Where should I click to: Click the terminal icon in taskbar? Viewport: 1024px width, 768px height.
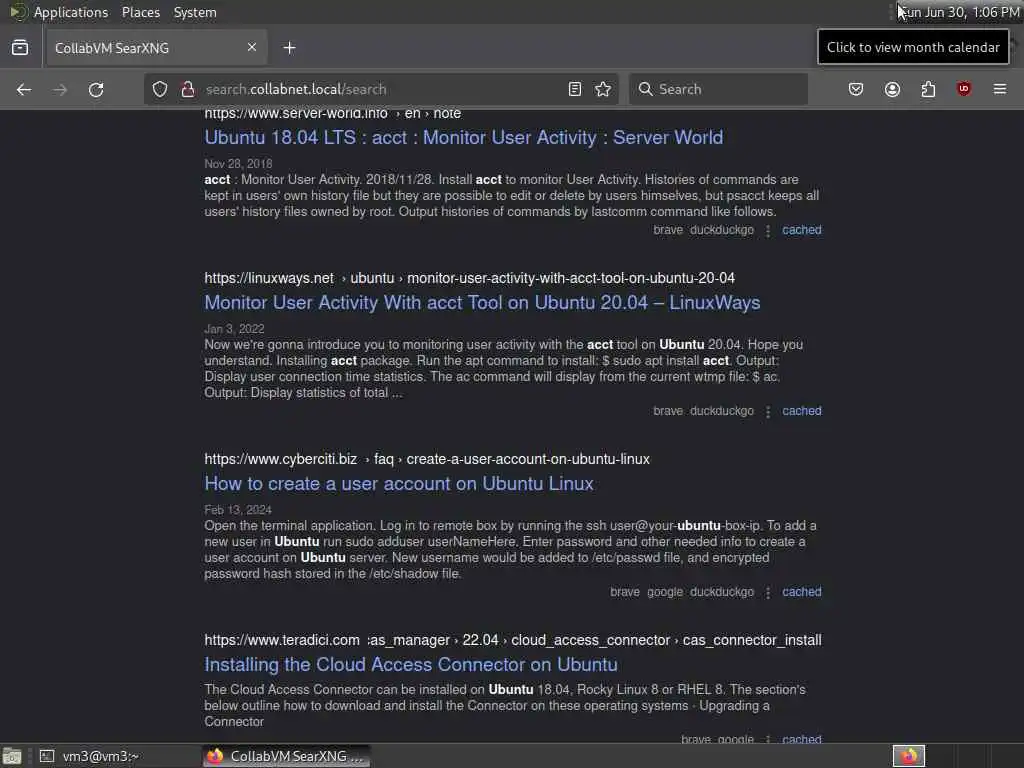click(x=47, y=756)
